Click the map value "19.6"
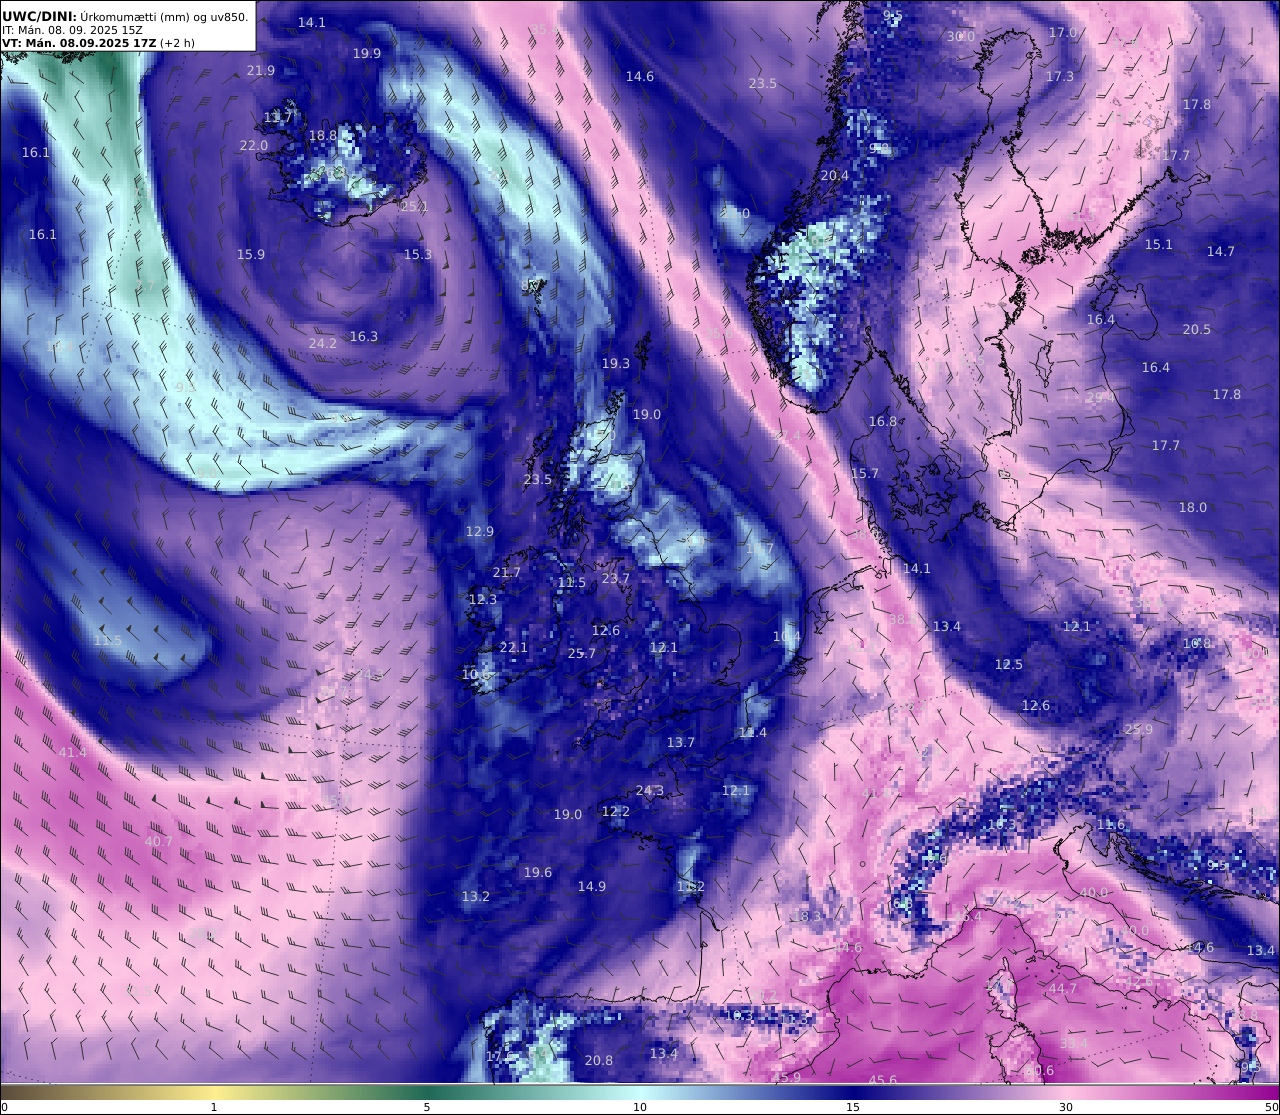The height and width of the screenshot is (1115, 1280). click(x=538, y=873)
